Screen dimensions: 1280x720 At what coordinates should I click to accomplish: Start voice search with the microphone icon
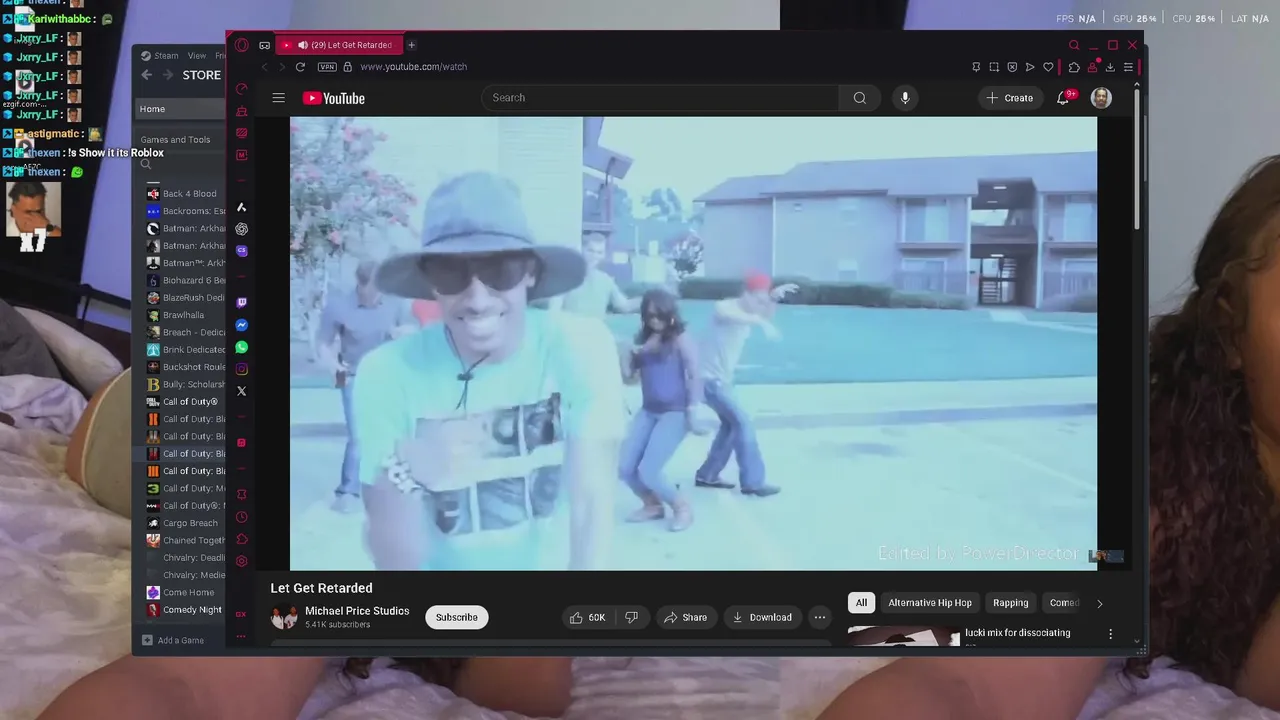click(905, 98)
